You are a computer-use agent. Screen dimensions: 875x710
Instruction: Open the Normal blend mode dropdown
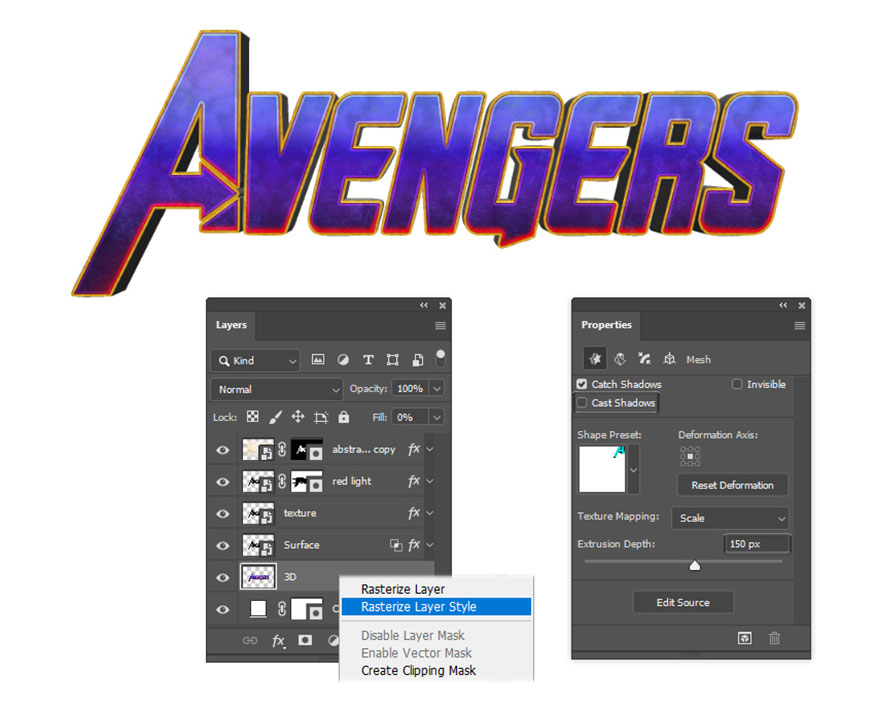tap(277, 389)
